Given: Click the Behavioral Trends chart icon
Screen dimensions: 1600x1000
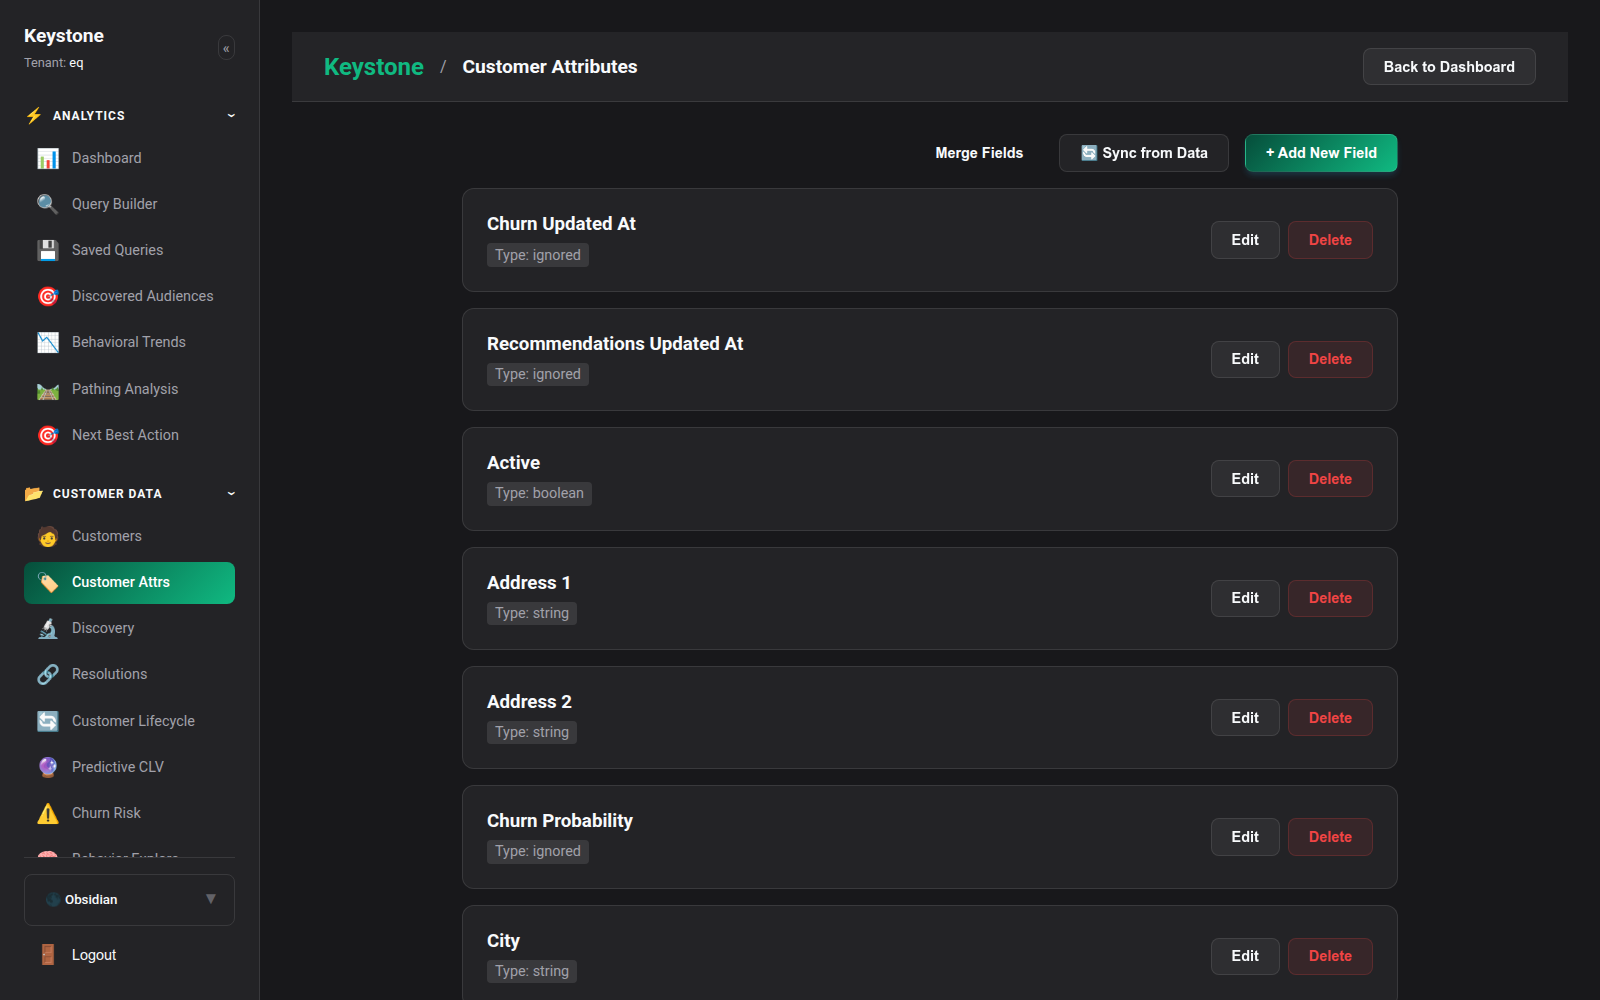Looking at the screenshot, I should pos(48,342).
